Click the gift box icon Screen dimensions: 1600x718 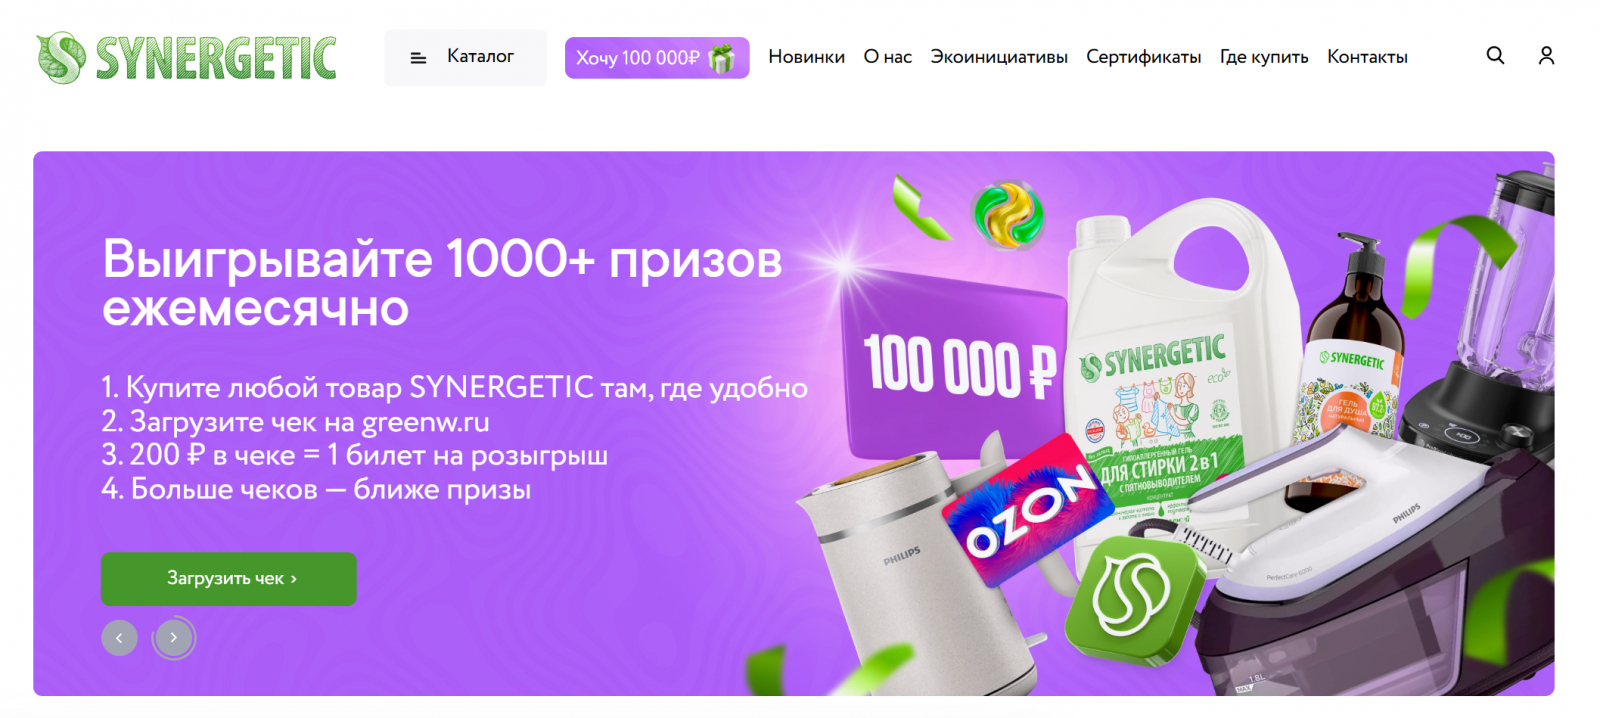pyautogui.click(x=721, y=58)
